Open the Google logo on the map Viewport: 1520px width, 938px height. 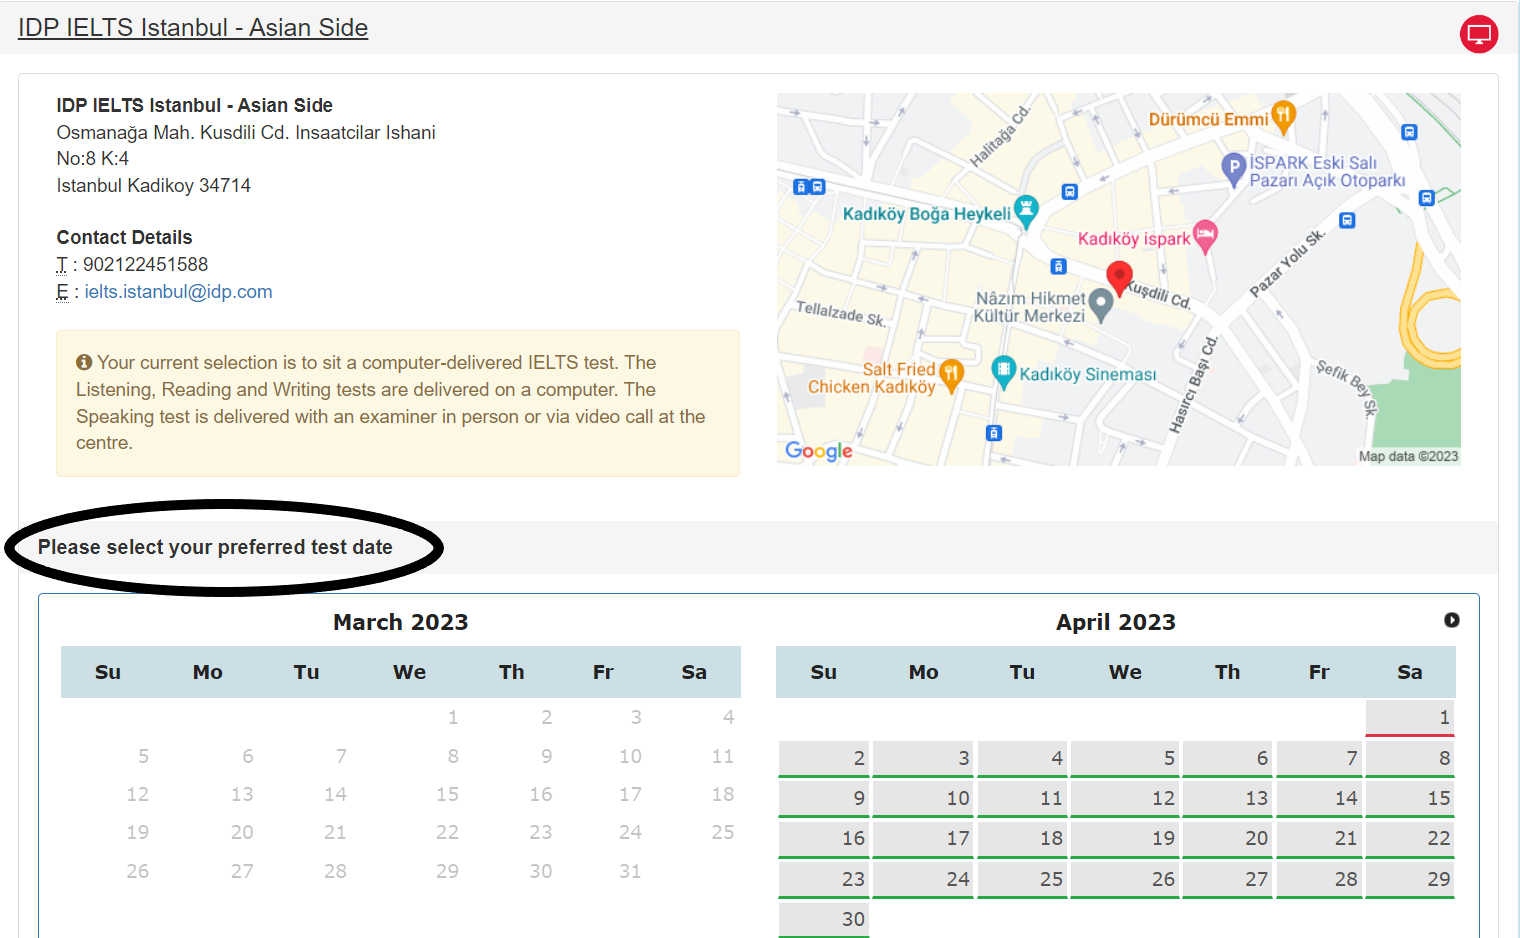click(819, 451)
